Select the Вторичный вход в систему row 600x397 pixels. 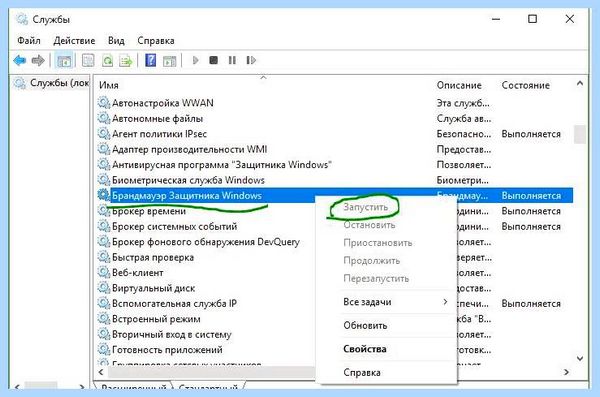pyautogui.click(x=172, y=334)
